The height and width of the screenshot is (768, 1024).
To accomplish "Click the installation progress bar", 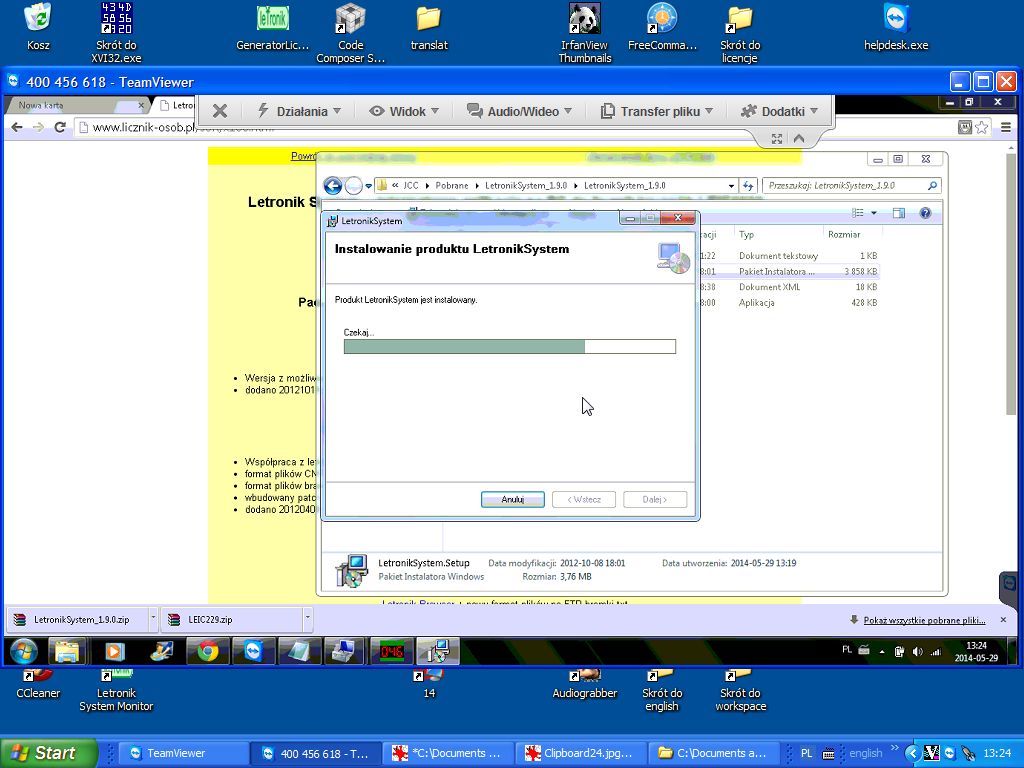I will pos(509,347).
